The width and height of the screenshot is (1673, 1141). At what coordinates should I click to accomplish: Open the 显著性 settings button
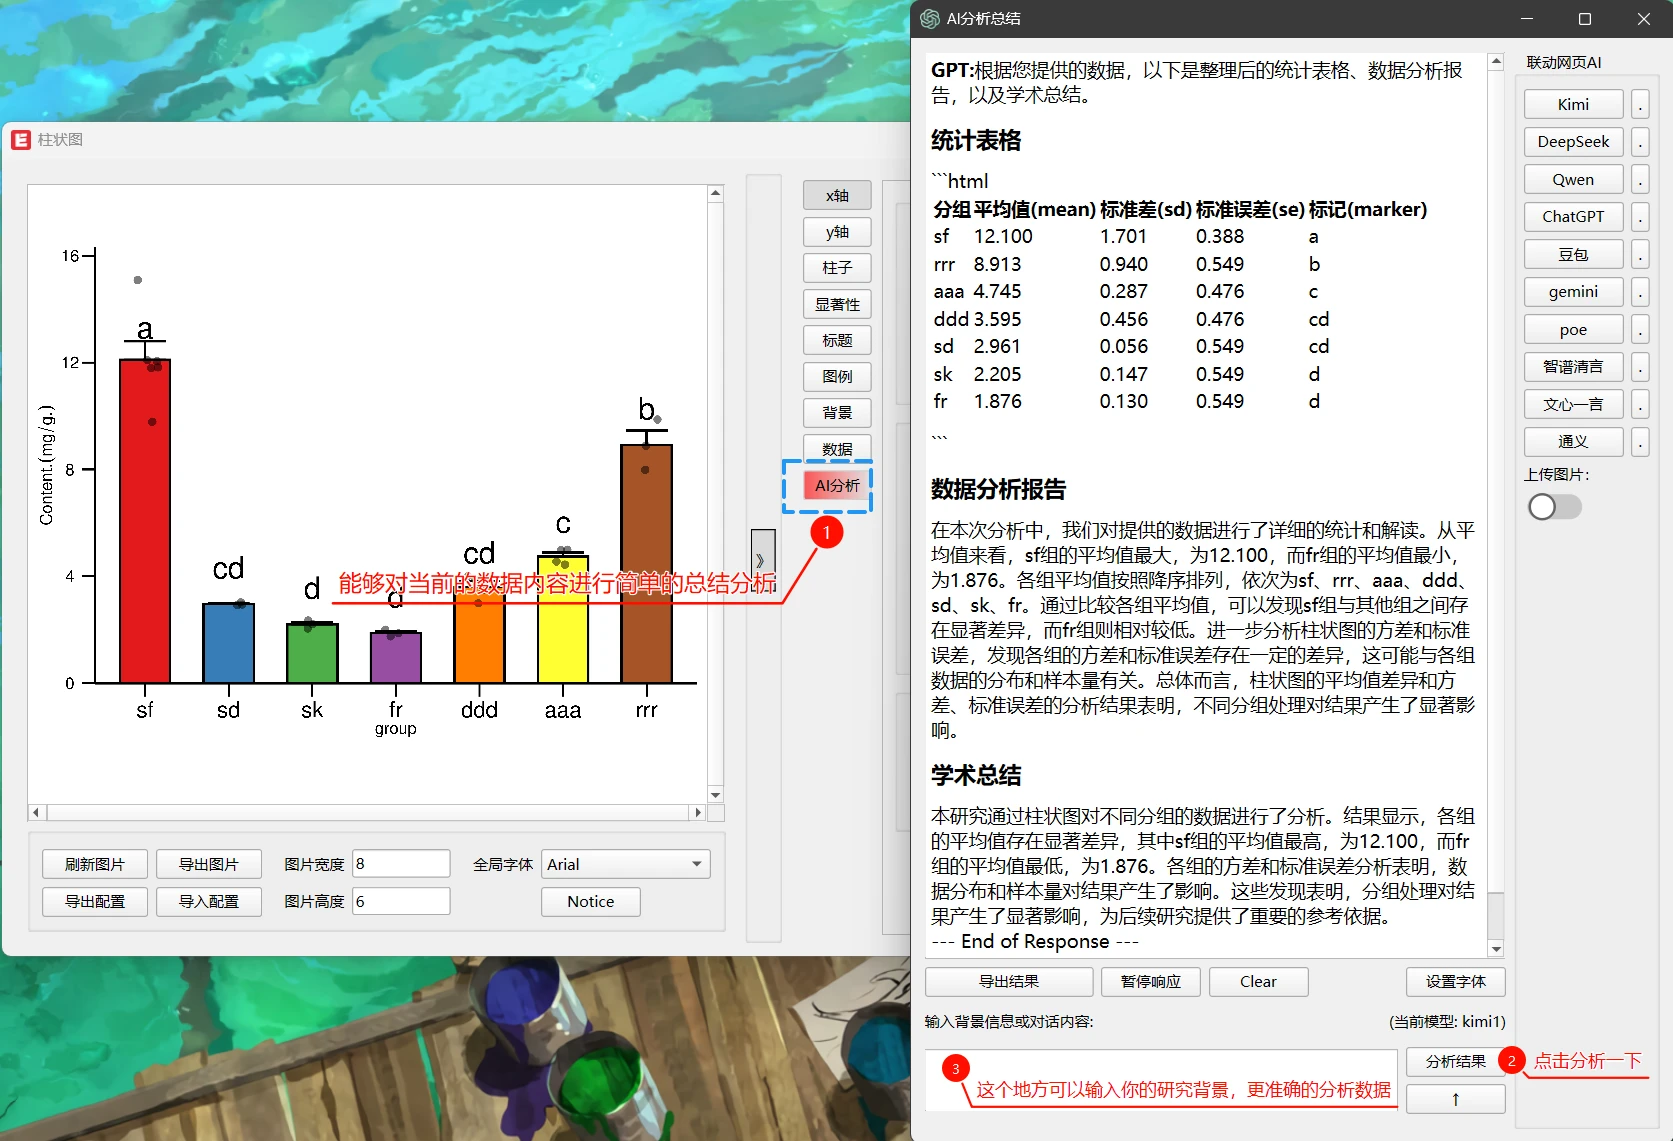(837, 304)
